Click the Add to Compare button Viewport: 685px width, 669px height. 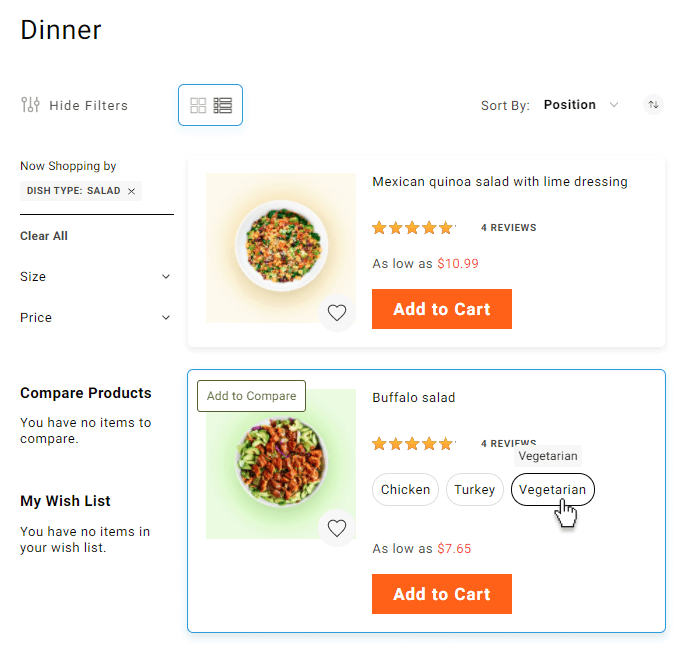click(251, 396)
